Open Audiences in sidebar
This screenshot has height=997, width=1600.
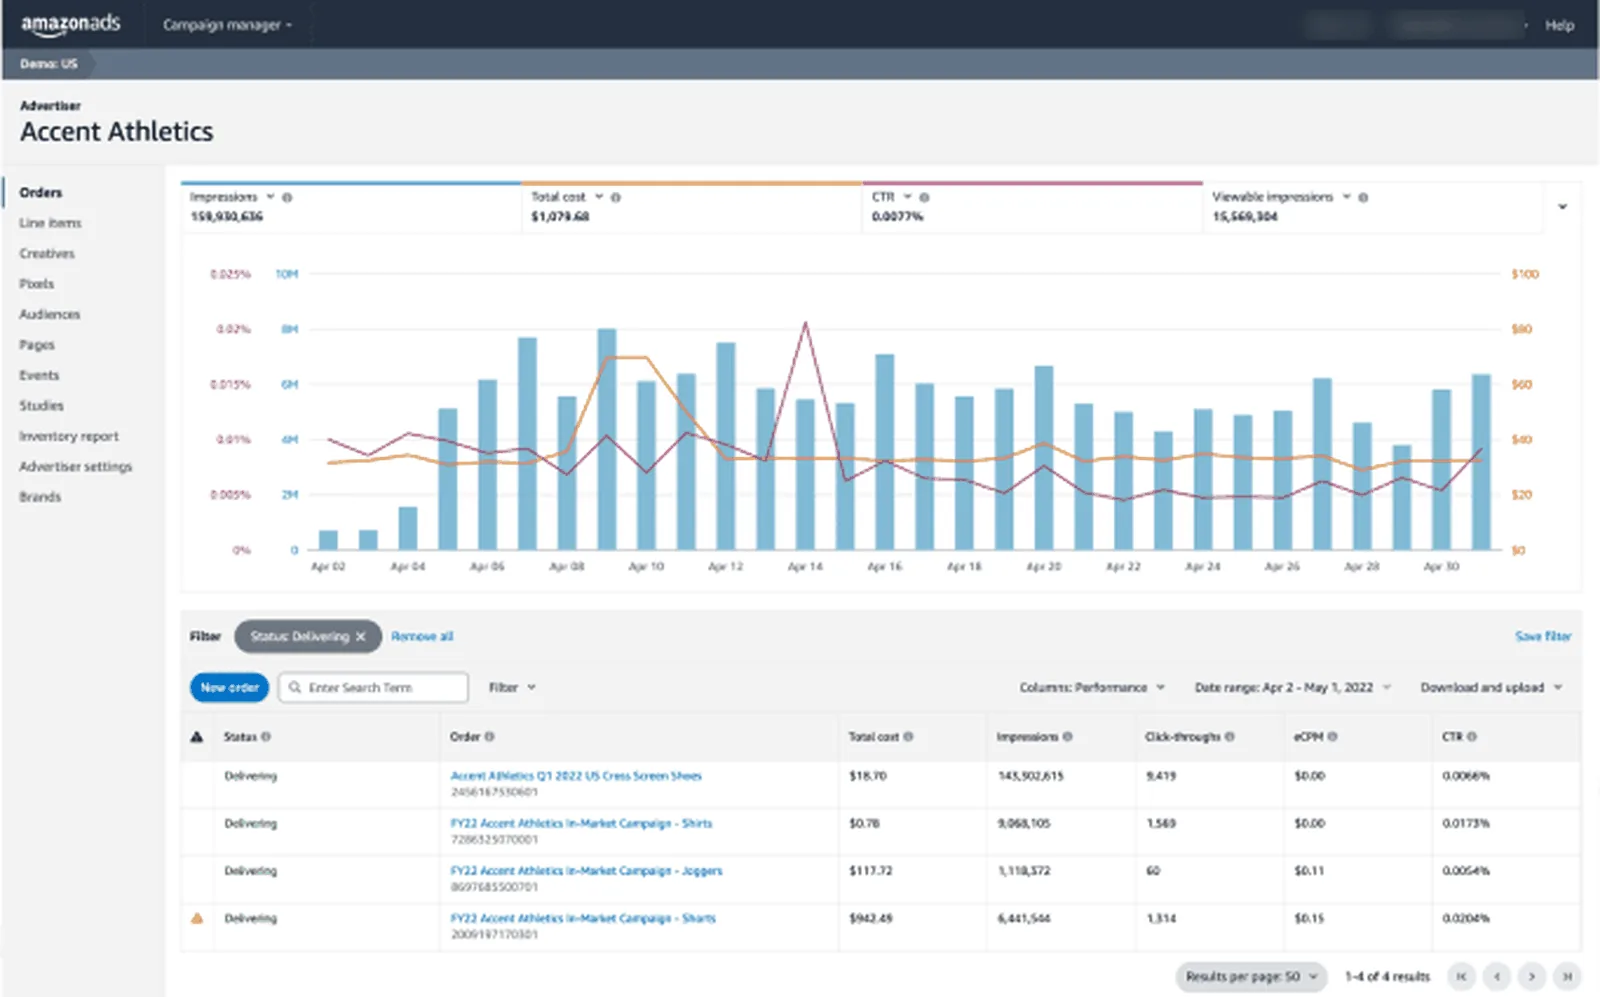point(49,315)
